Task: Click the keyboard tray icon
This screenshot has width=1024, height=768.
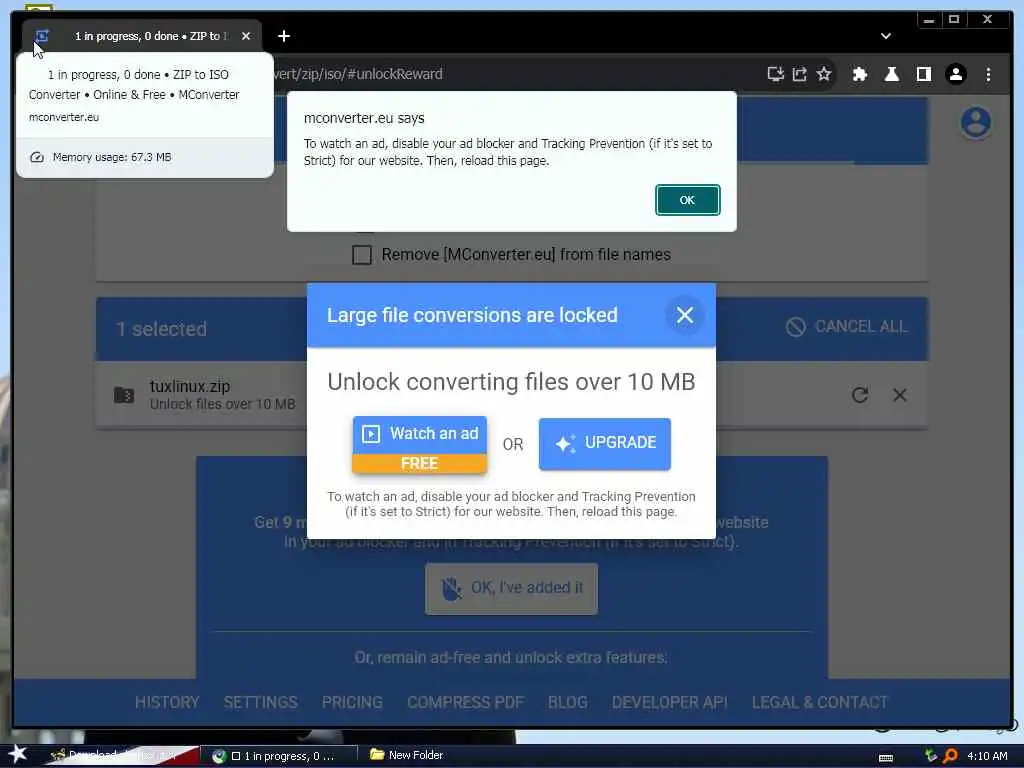Action: point(886,758)
